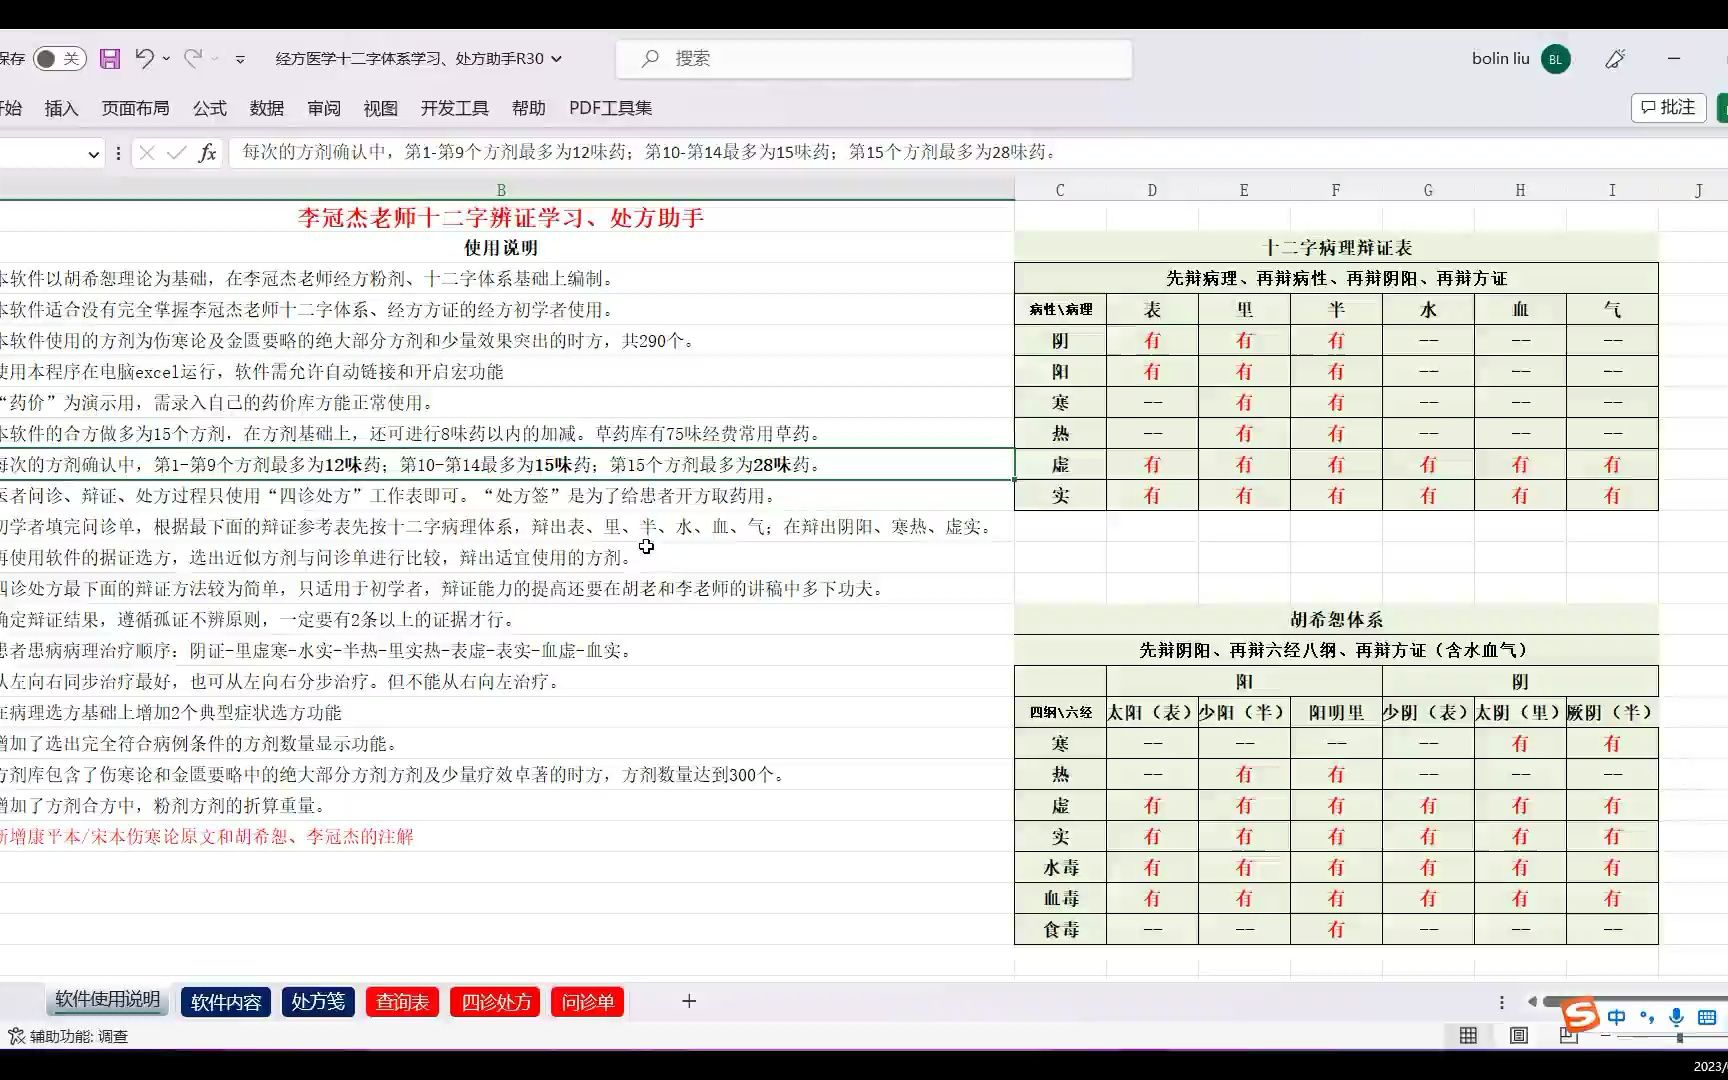Switch to 处方笺 sheet tab

pyautogui.click(x=318, y=1002)
